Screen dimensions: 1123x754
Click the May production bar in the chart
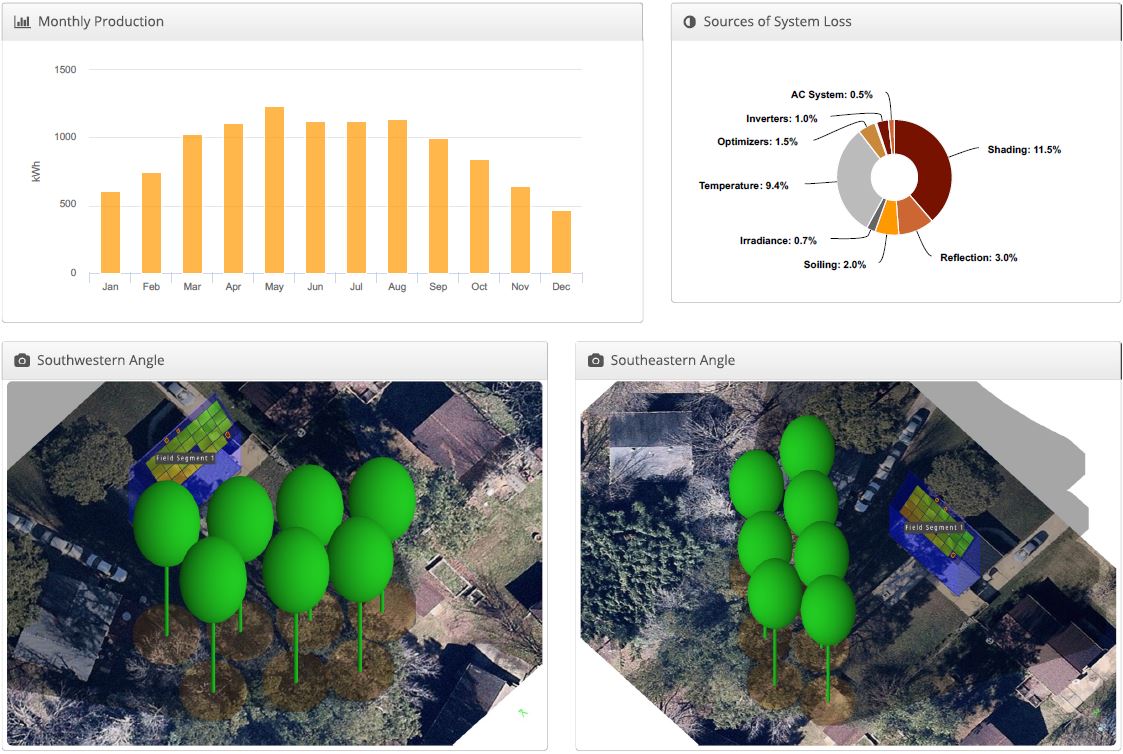pyautogui.click(x=274, y=190)
